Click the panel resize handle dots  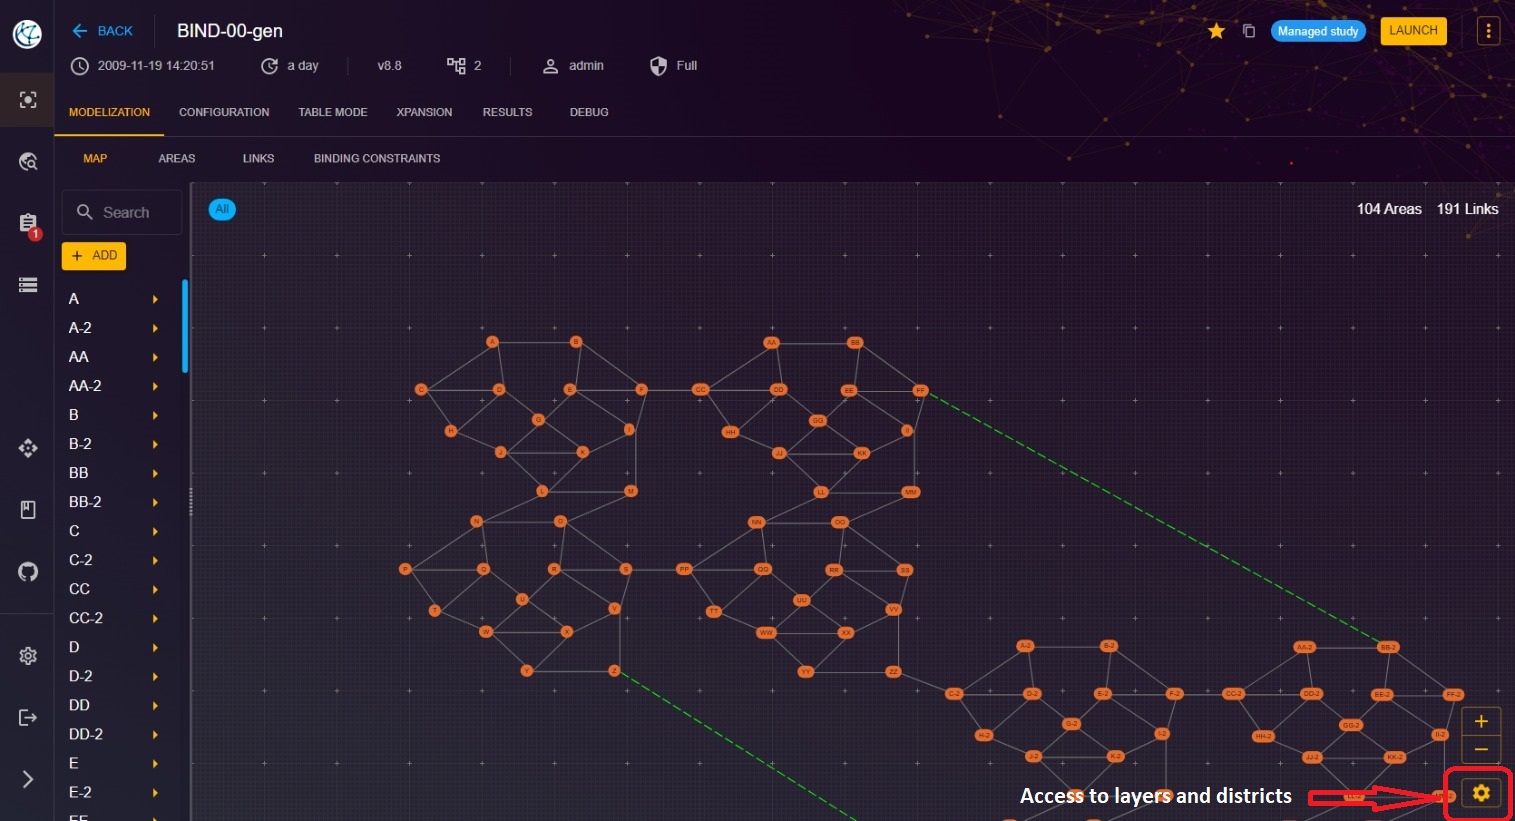pos(191,501)
